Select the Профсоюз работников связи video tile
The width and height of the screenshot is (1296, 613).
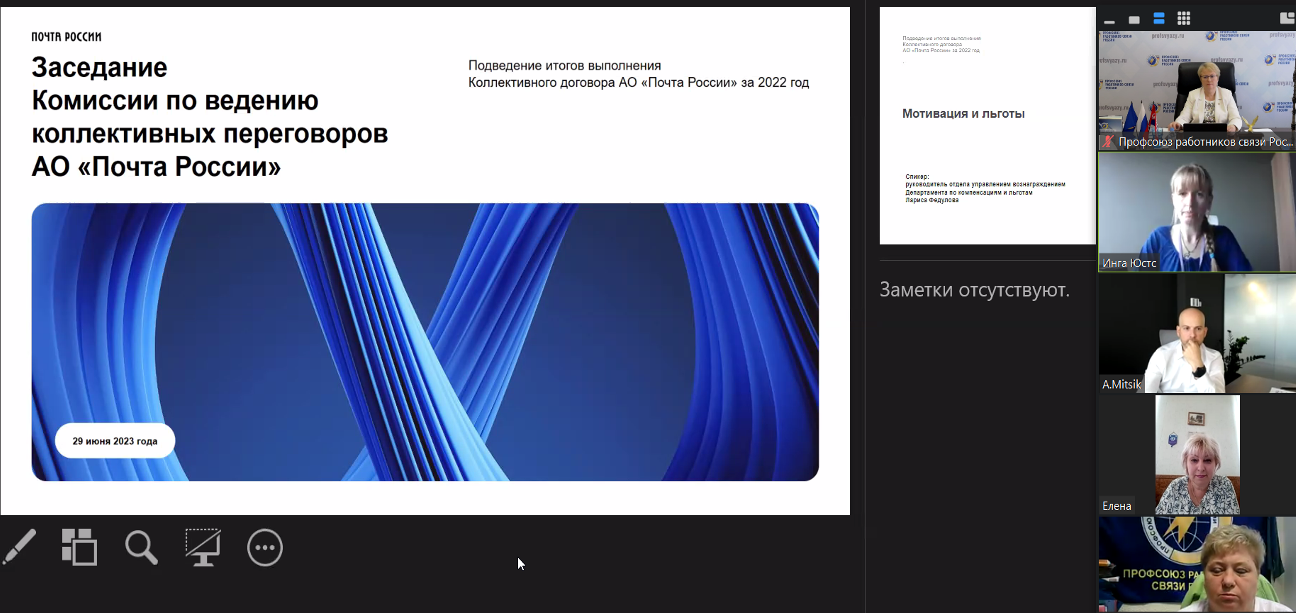(1197, 91)
